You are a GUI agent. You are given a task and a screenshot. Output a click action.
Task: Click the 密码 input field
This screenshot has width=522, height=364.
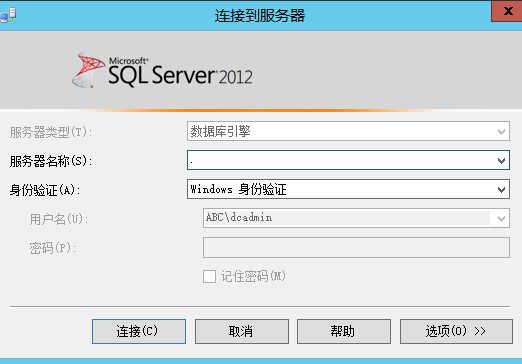click(356, 247)
